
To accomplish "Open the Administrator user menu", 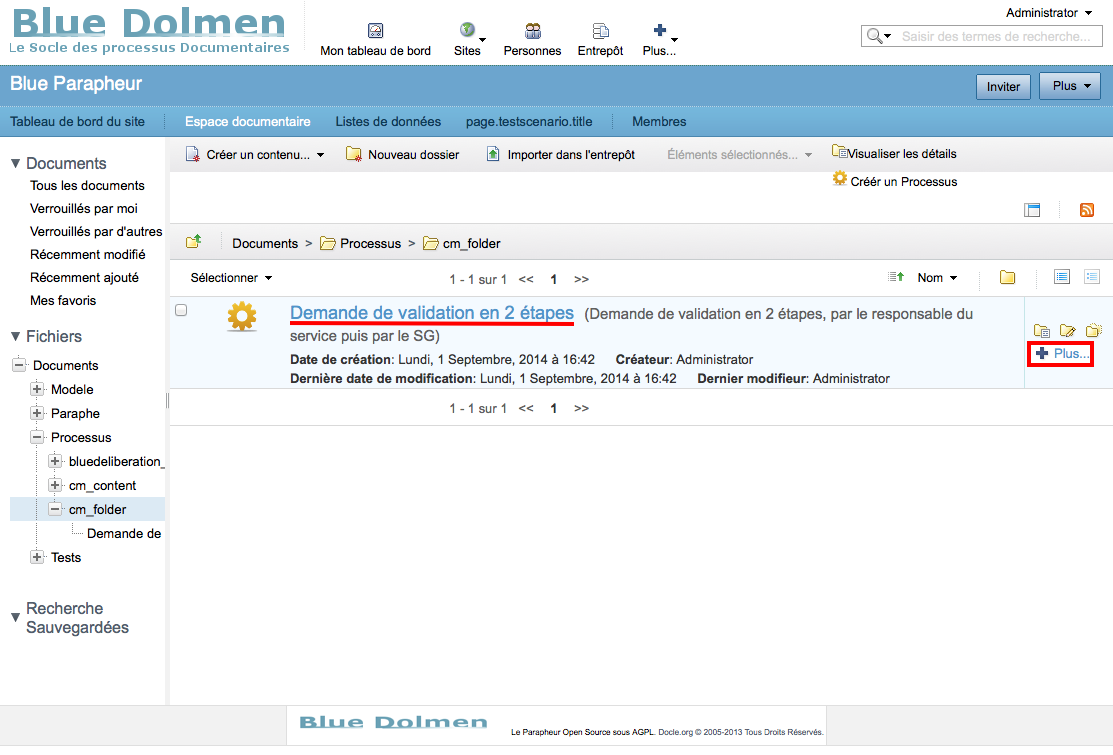I will pos(1049,13).
